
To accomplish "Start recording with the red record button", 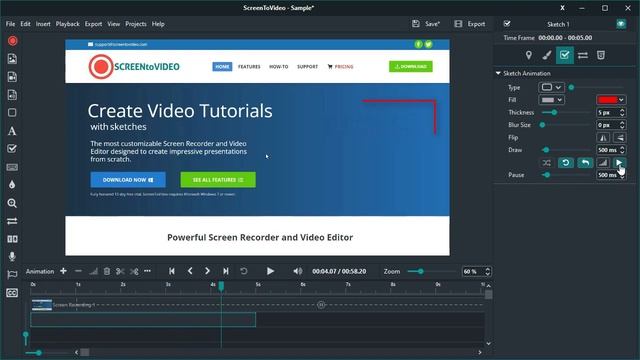I will (13, 41).
